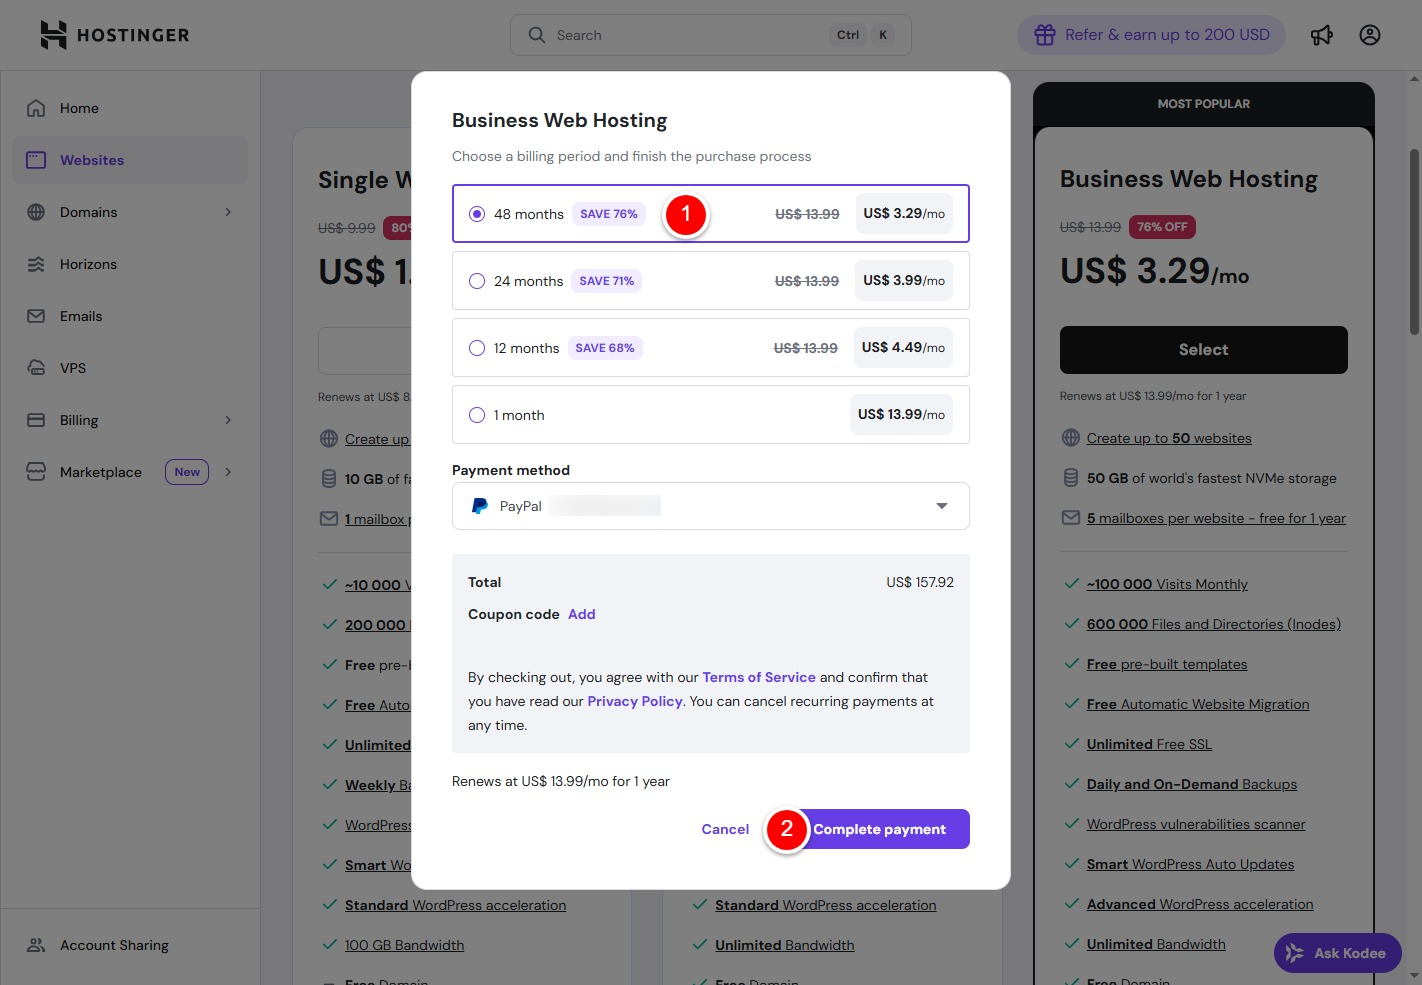
Task: Click the gift icon in refer banner
Action: click(1045, 35)
